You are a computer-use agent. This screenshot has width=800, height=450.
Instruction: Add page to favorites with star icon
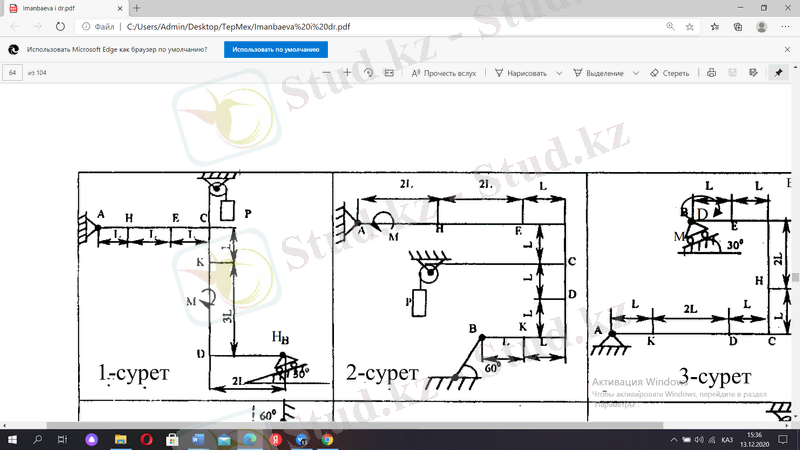pos(690,27)
